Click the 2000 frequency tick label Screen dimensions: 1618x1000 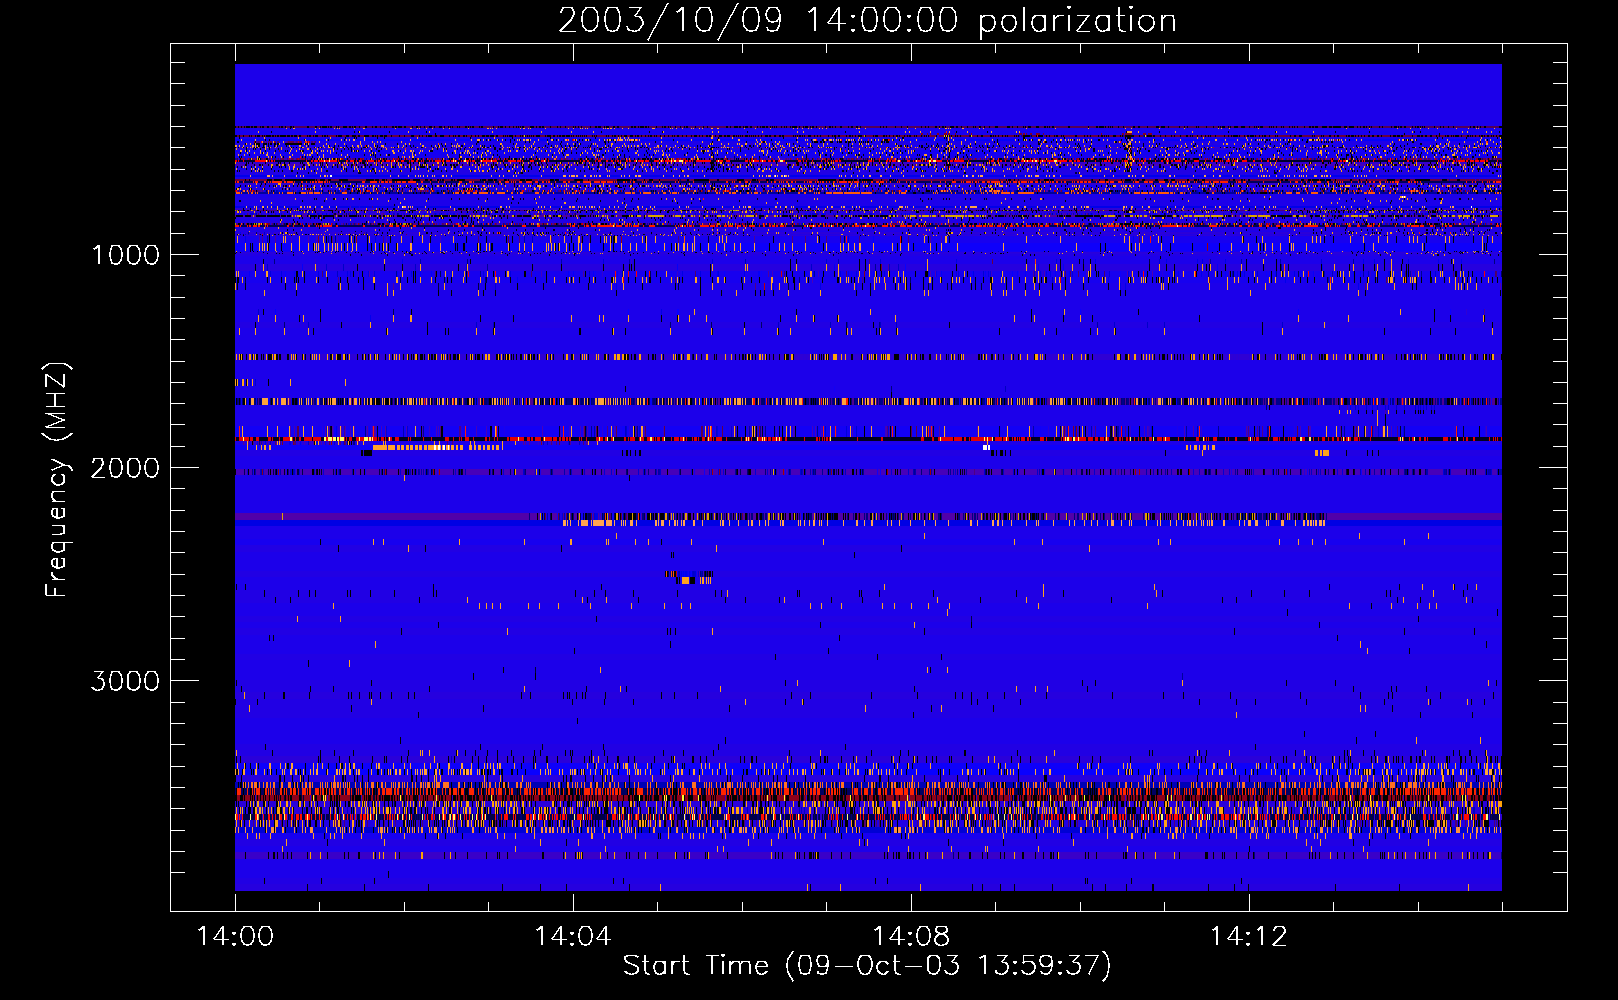125,468
